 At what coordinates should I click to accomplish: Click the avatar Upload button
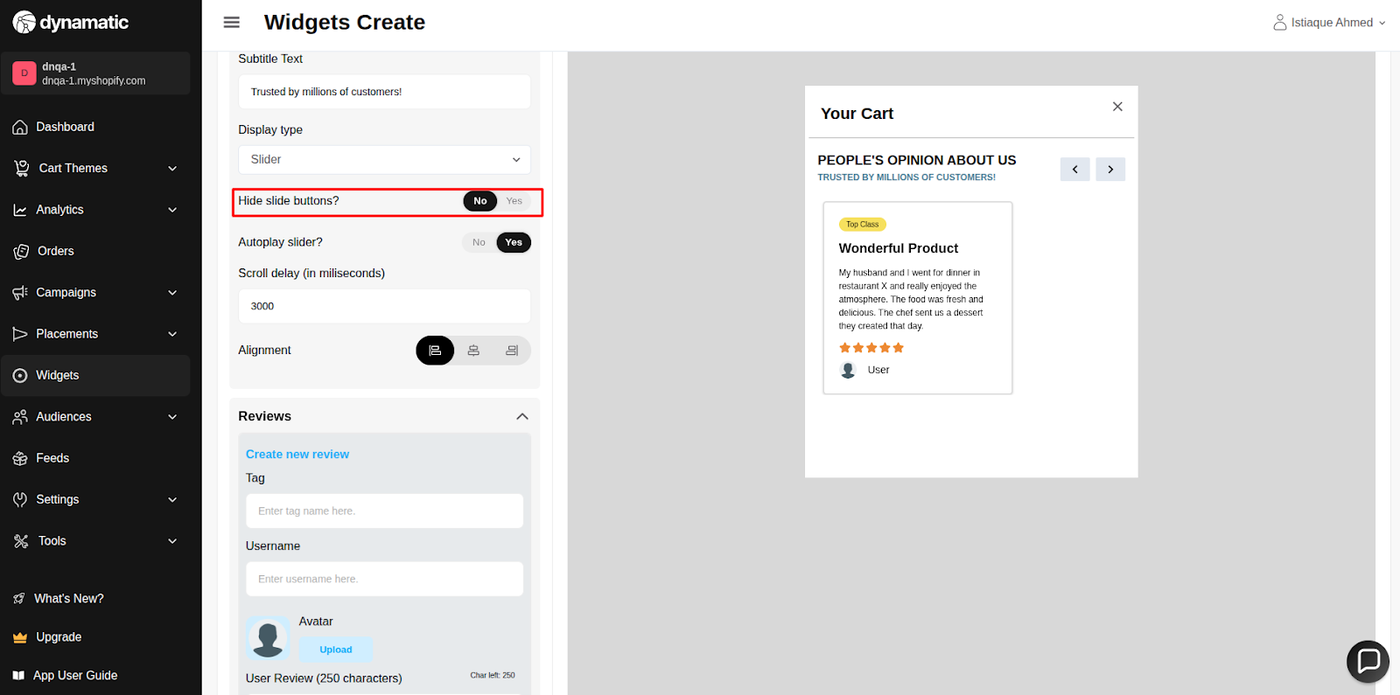tap(336, 650)
